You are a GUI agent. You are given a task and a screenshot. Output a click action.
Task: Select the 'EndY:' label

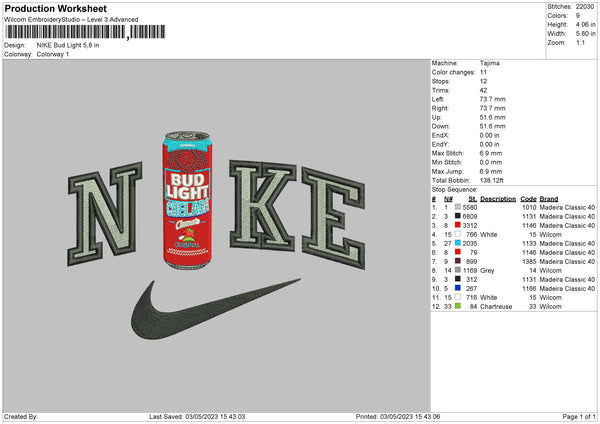440,144
